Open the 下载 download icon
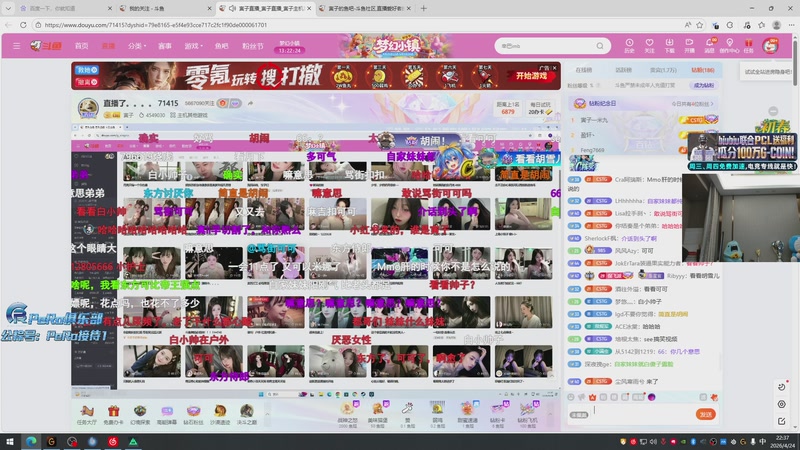This screenshot has height=450, width=800. click(669, 45)
